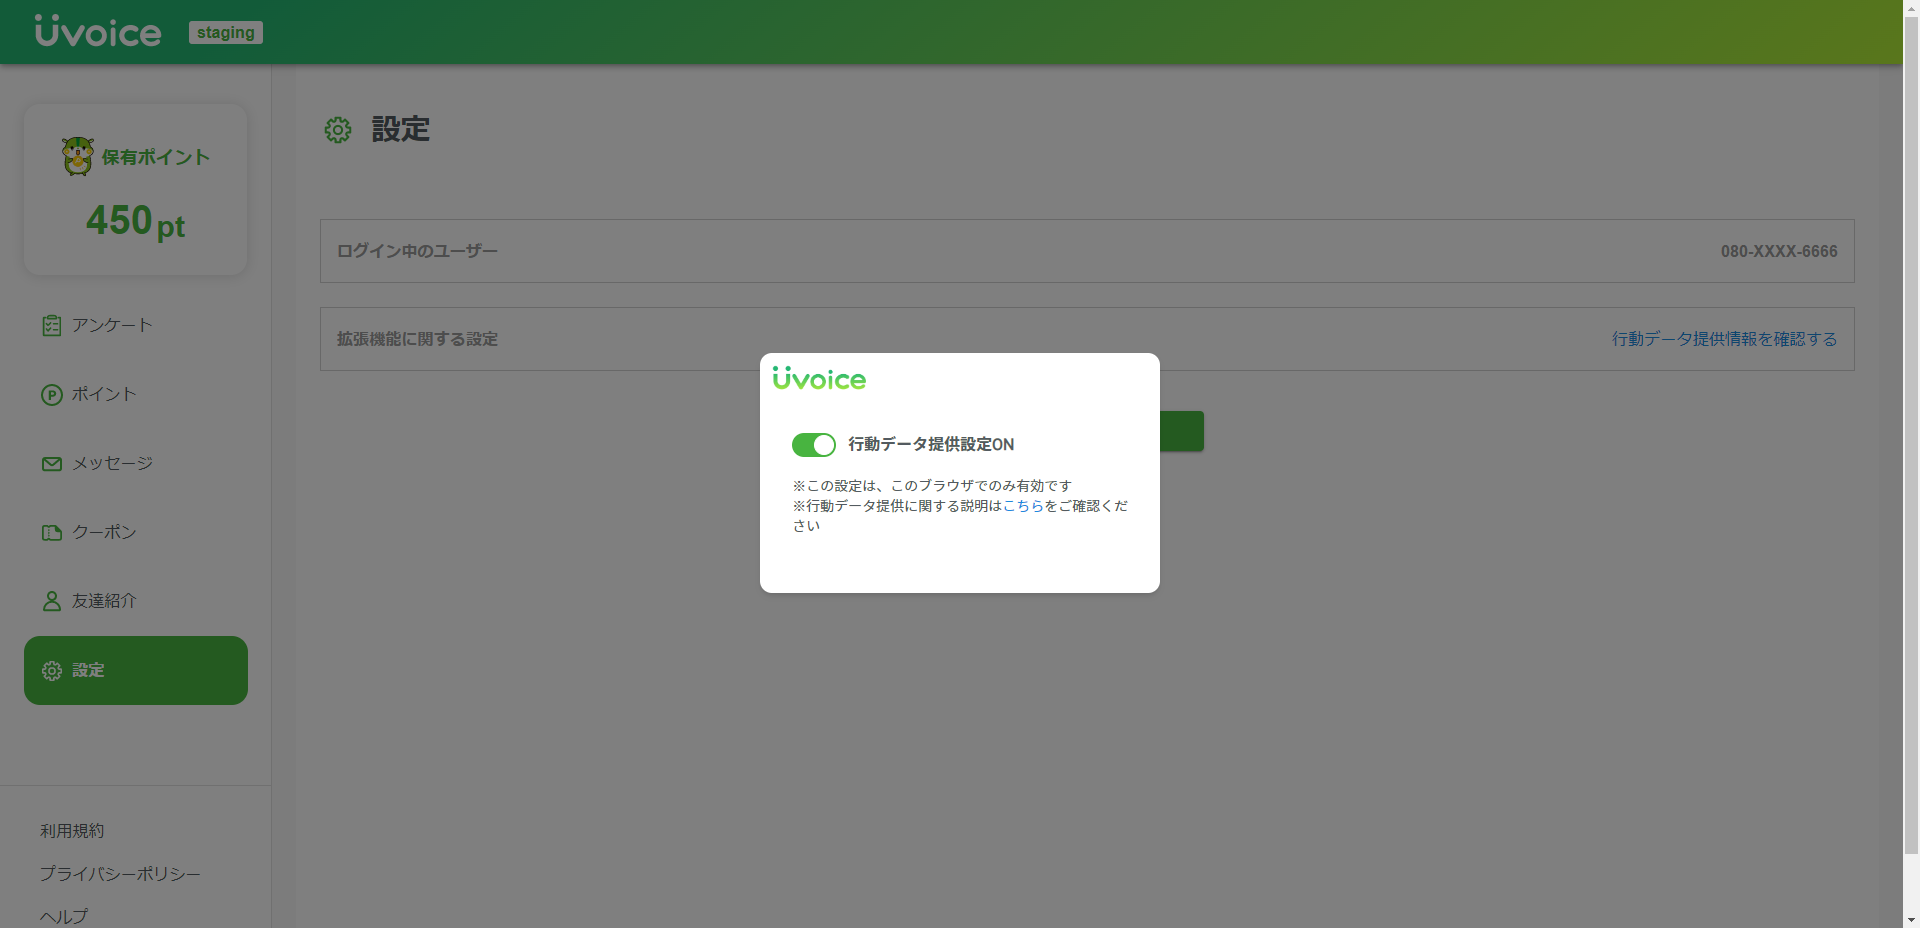
Task: Open the クーポン menu item
Action: click(136, 532)
